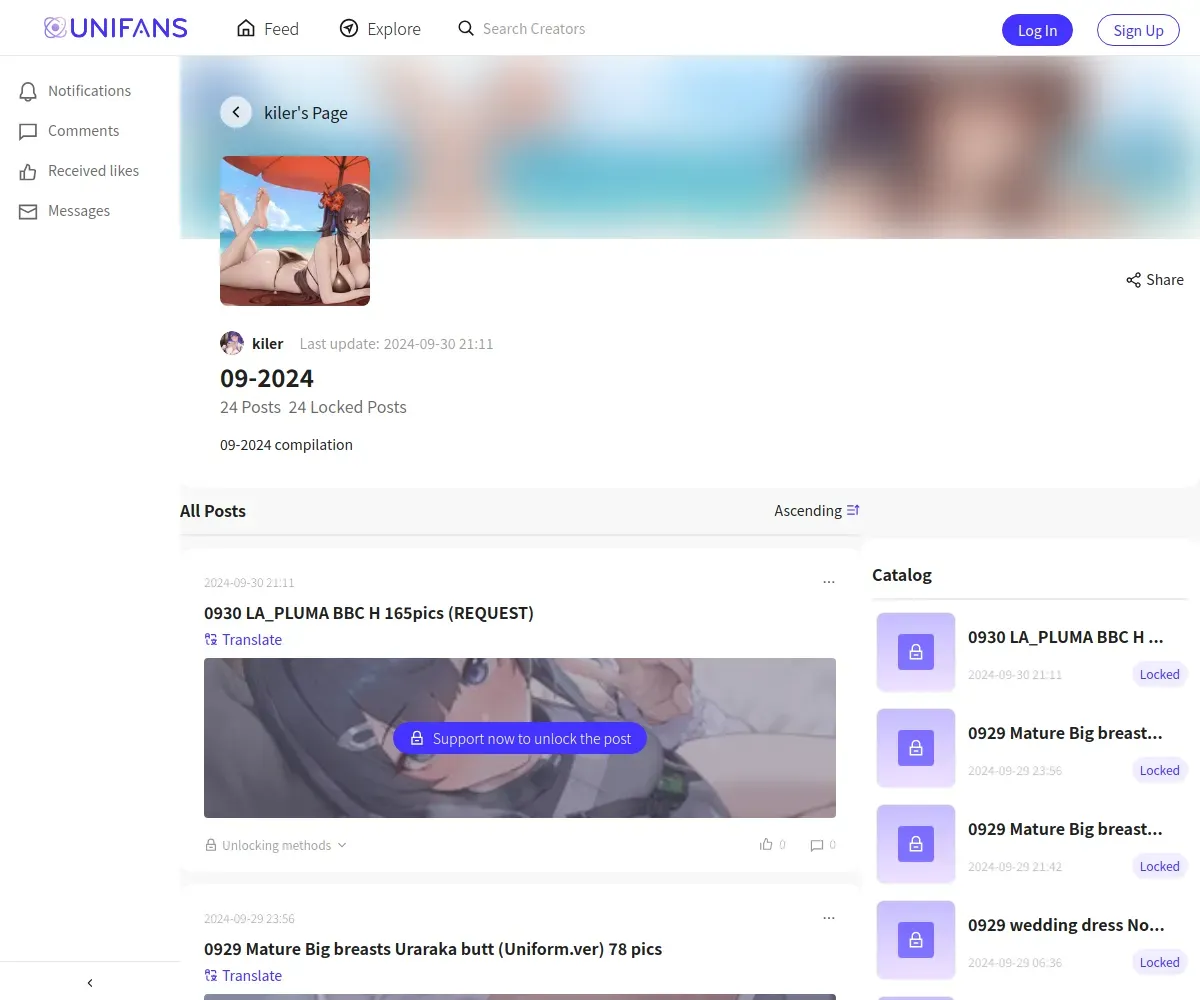This screenshot has width=1200, height=1000.
Task: Click lock icon of wedding dress catalog item
Action: 916,940
